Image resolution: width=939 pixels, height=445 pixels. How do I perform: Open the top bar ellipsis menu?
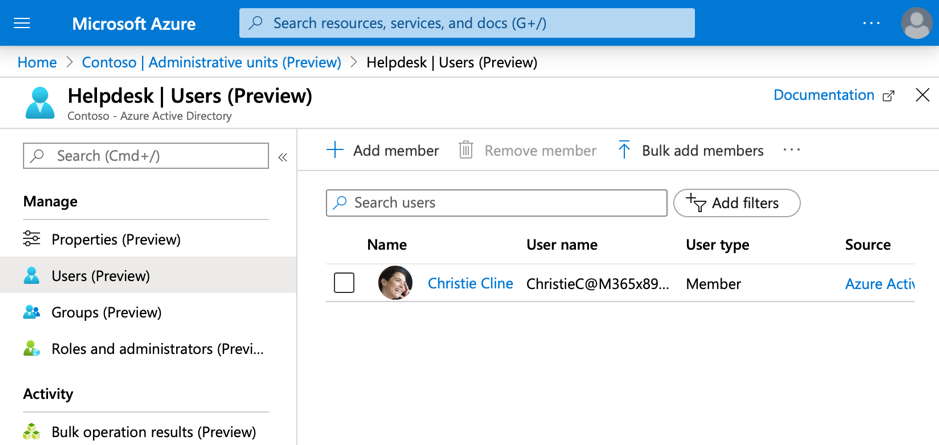pyautogui.click(x=871, y=23)
